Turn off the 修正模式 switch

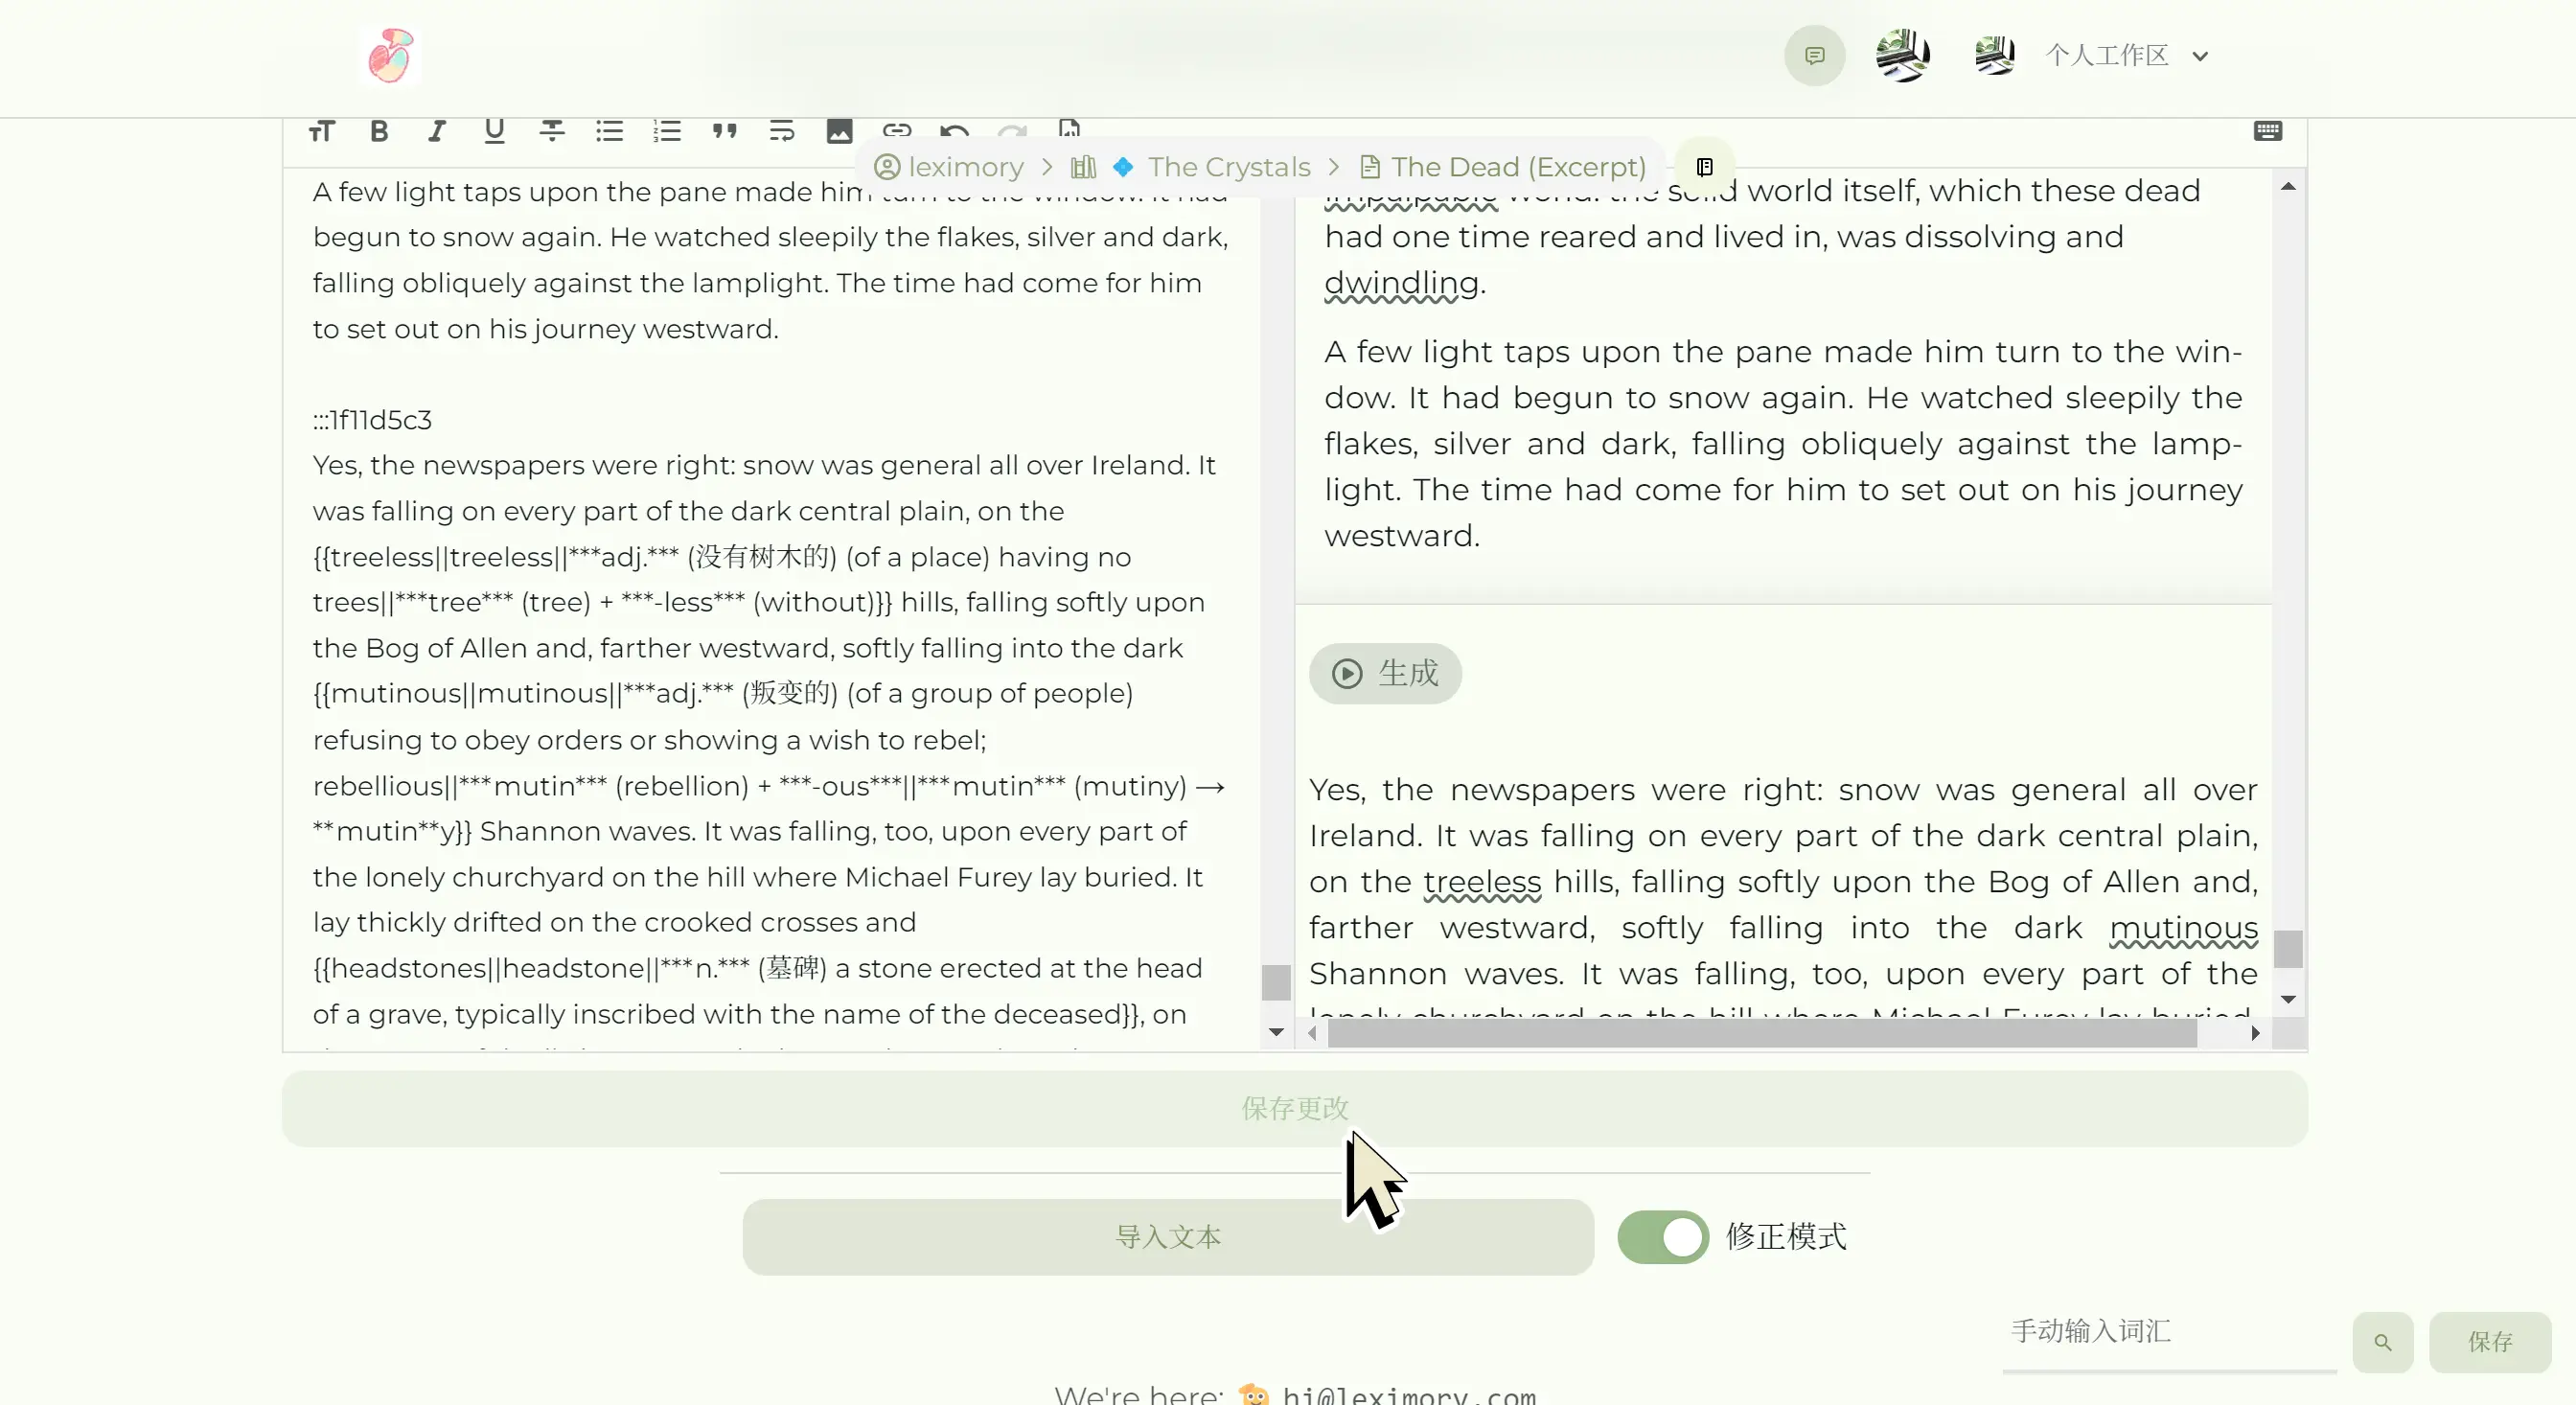[x=1663, y=1237]
